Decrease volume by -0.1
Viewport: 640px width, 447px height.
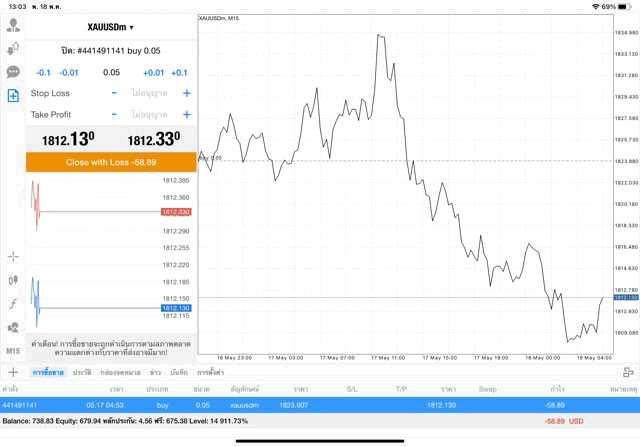(x=43, y=73)
